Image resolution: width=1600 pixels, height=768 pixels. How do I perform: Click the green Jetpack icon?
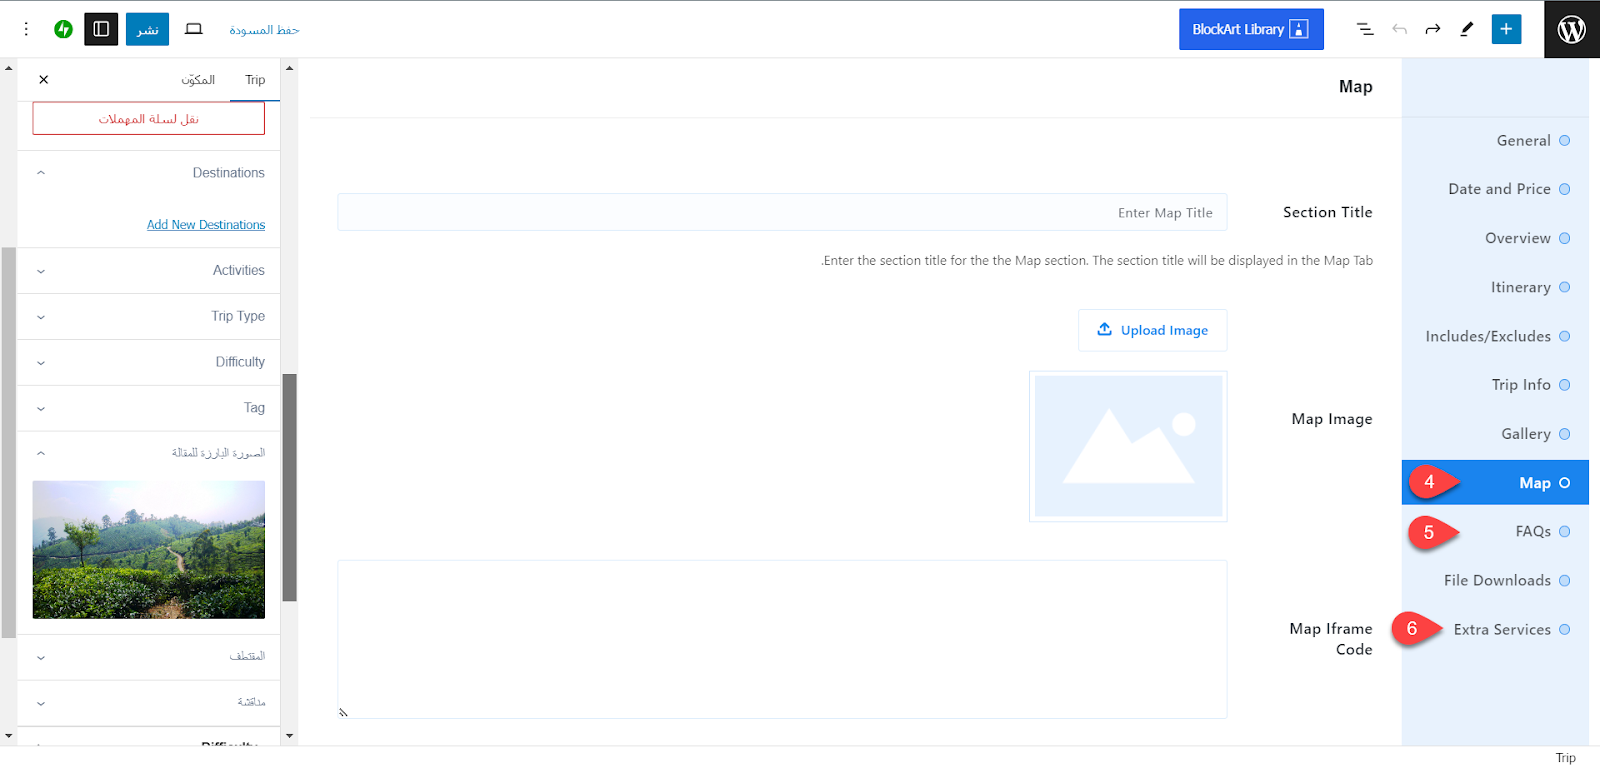tap(64, 29)
